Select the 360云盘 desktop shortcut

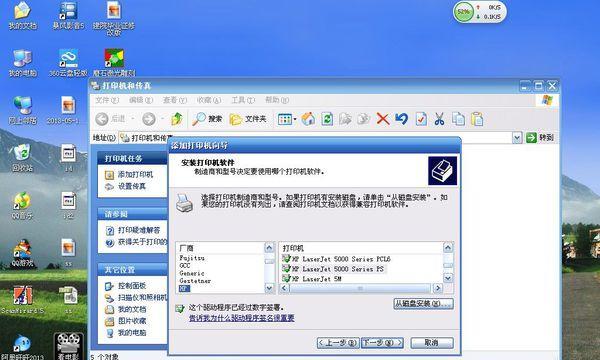tap(68, 63)
